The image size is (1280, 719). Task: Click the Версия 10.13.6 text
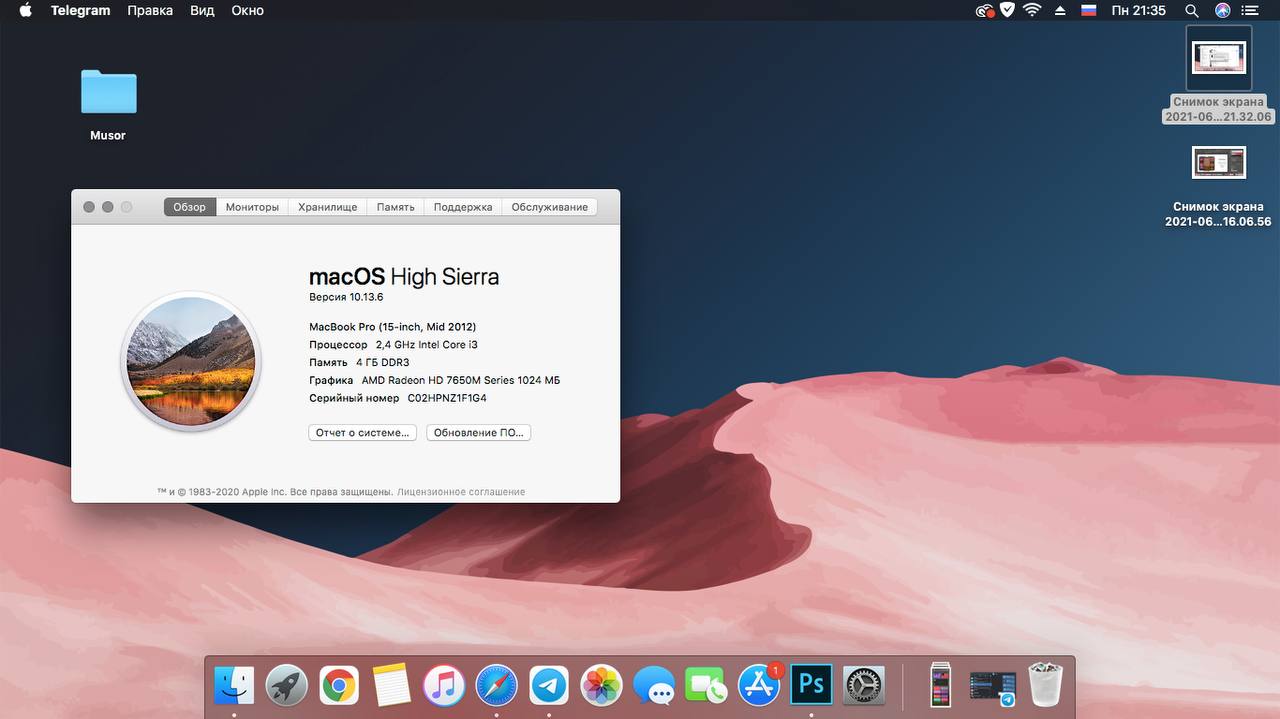(346, 297)
